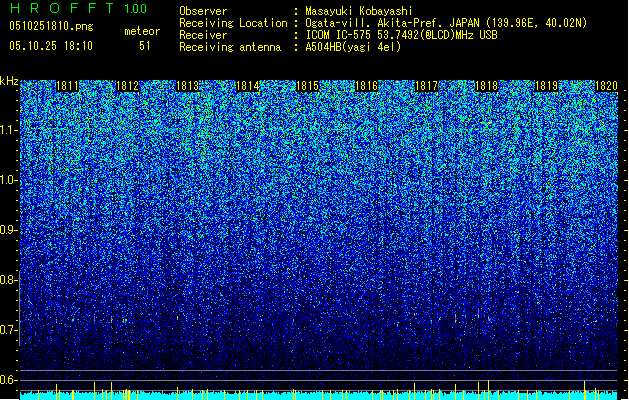629x400 pixels.
Task: Click the antenna A504HB(yagi 4el) text
Action: [353, 47]
